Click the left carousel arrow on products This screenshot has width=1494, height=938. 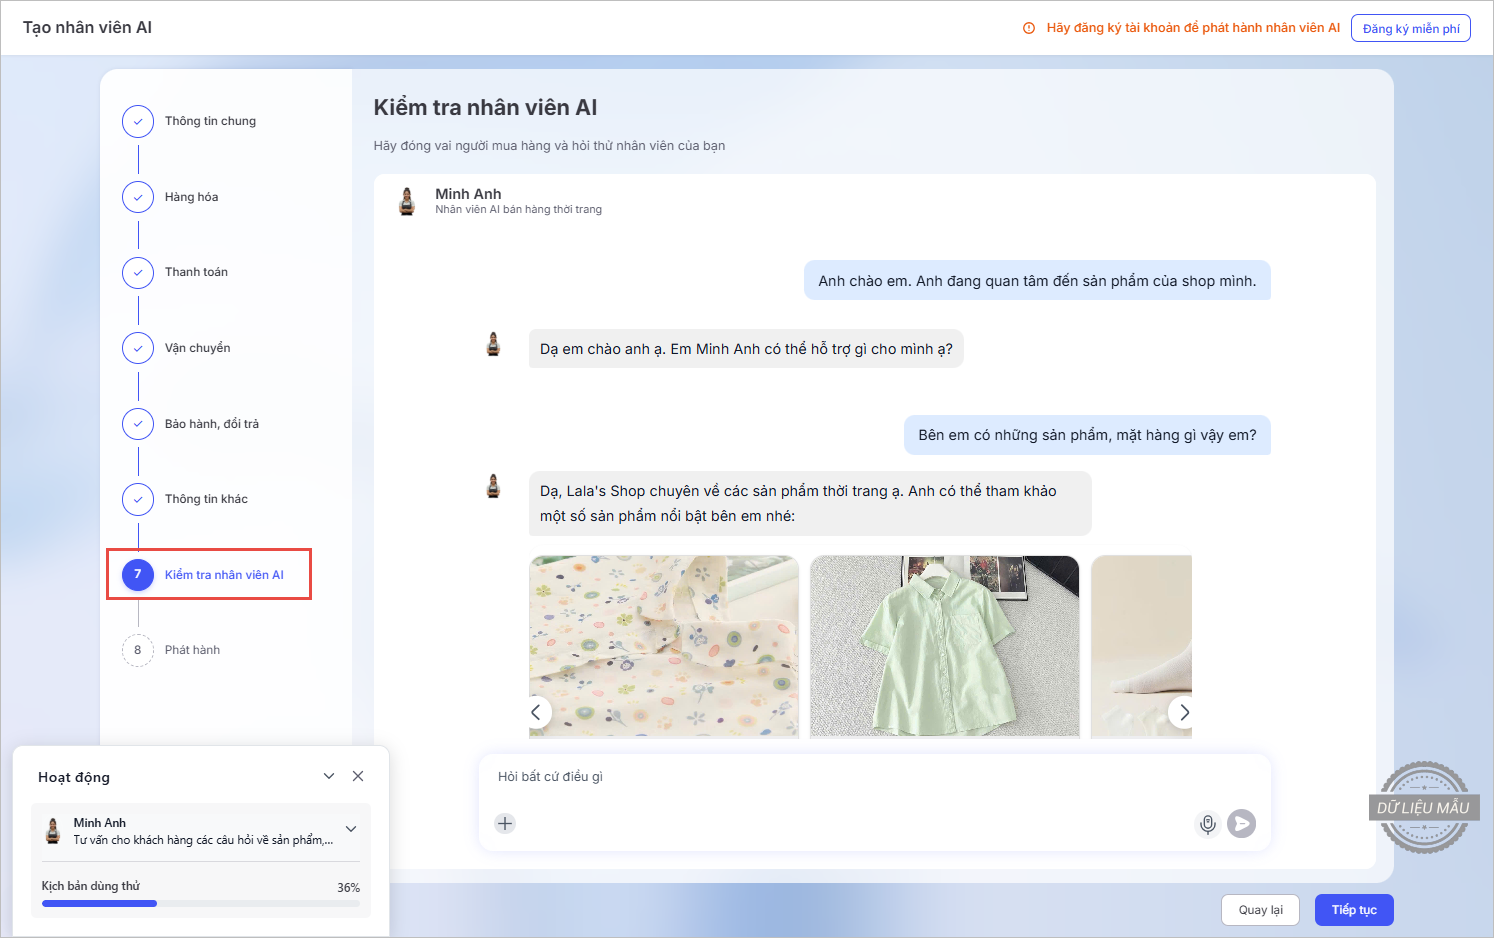(537, 713)
